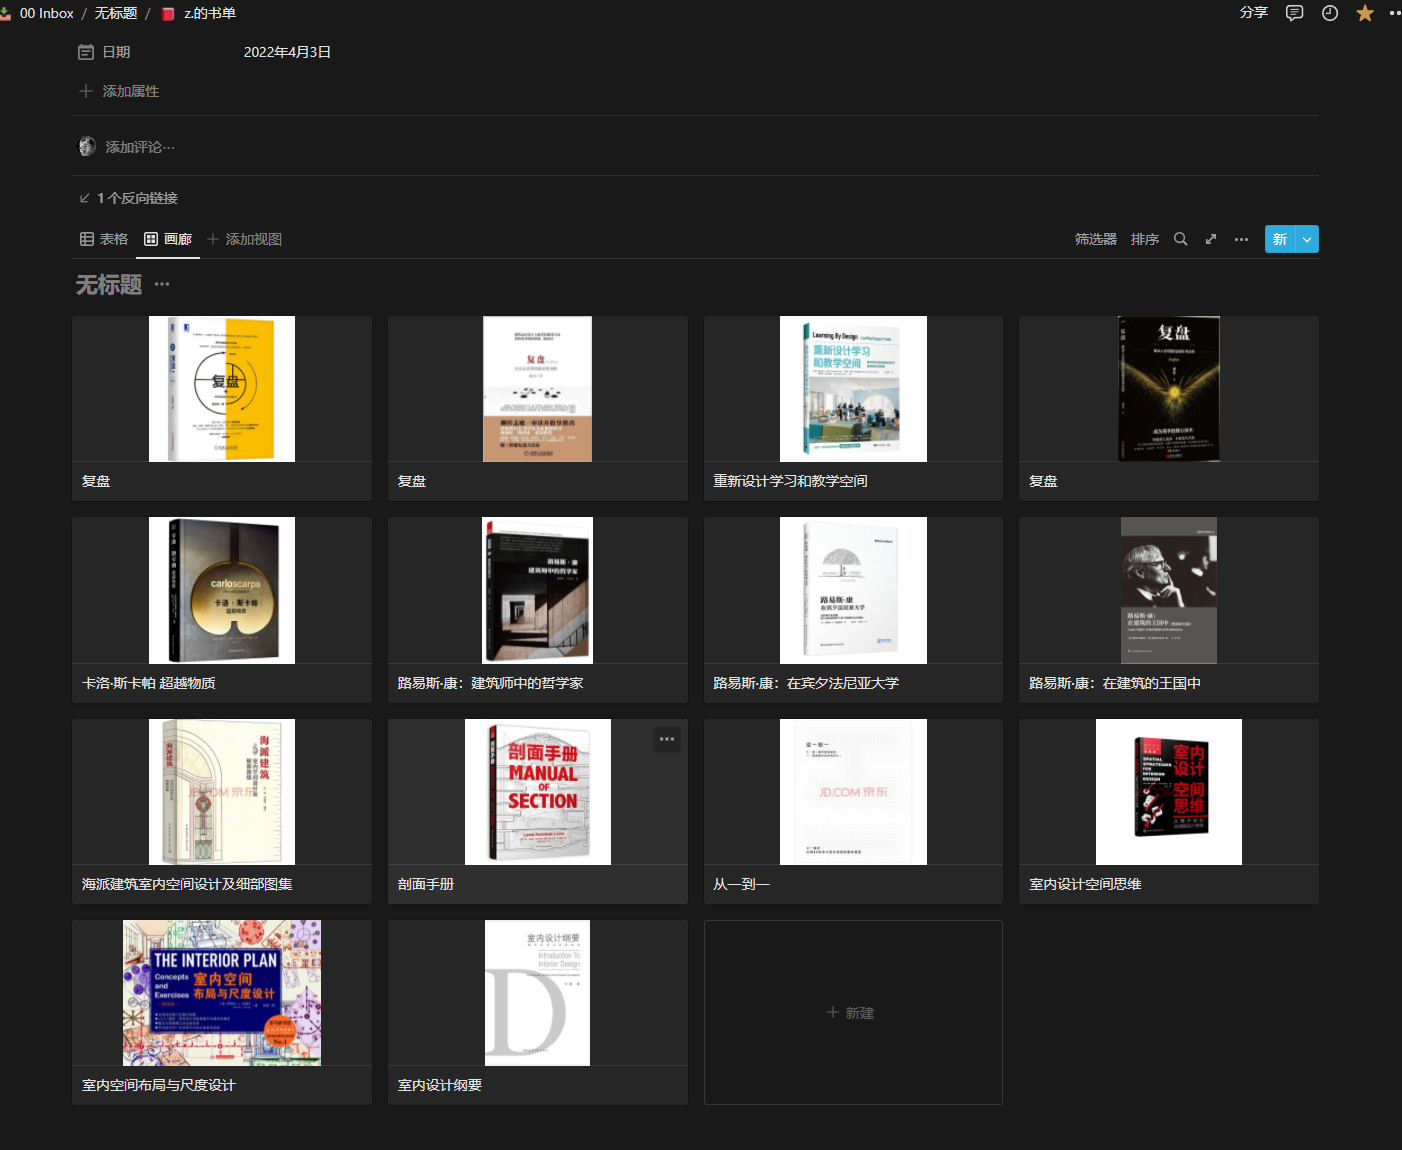Open the 重新设计学习和教学空间 book cover
1402x1150 pixels.
[x=853, y=389]
